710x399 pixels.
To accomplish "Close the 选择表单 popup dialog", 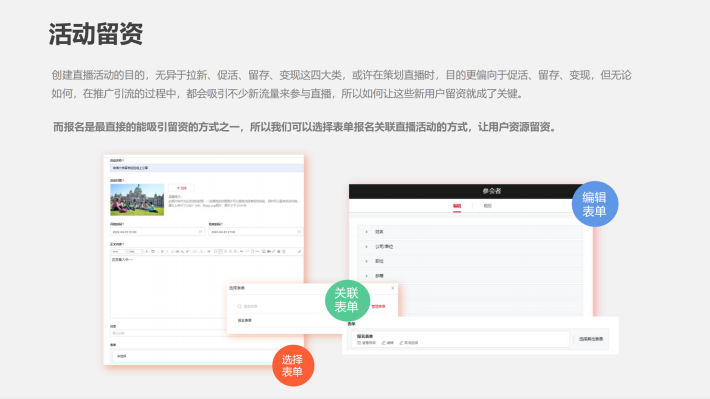I will [x=393, y=288].
